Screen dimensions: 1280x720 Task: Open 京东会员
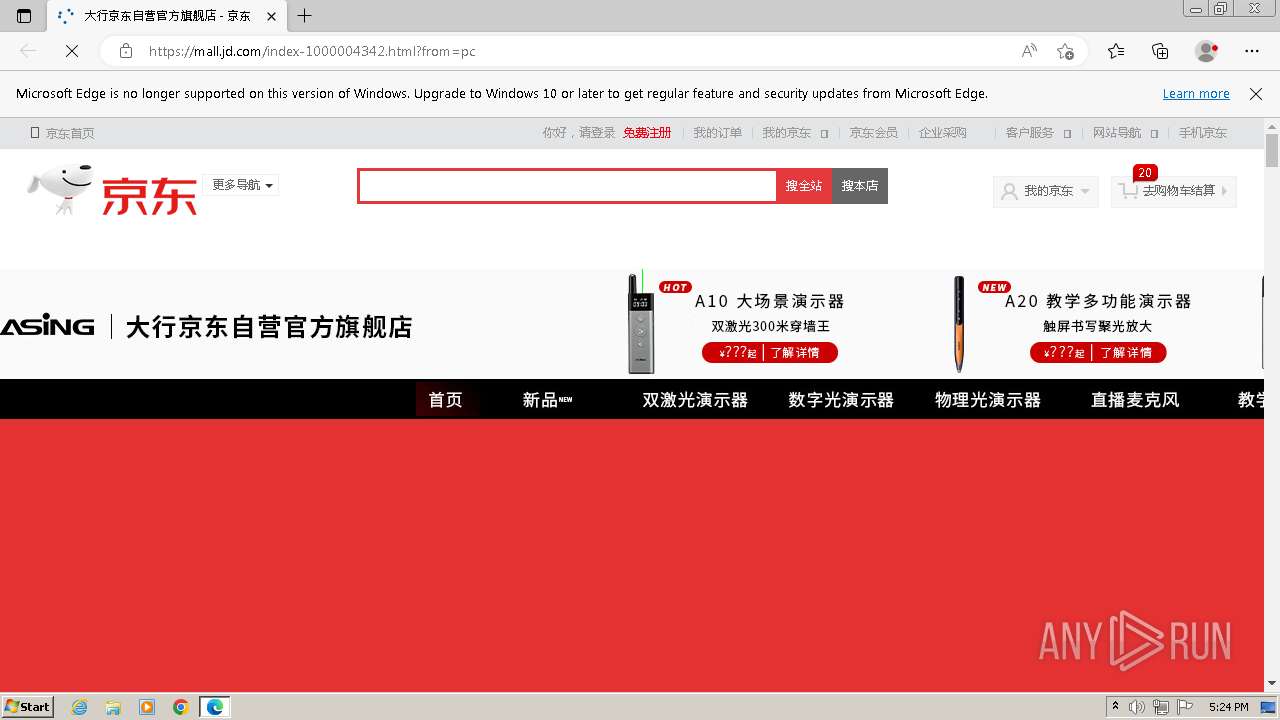coord(874,133)
